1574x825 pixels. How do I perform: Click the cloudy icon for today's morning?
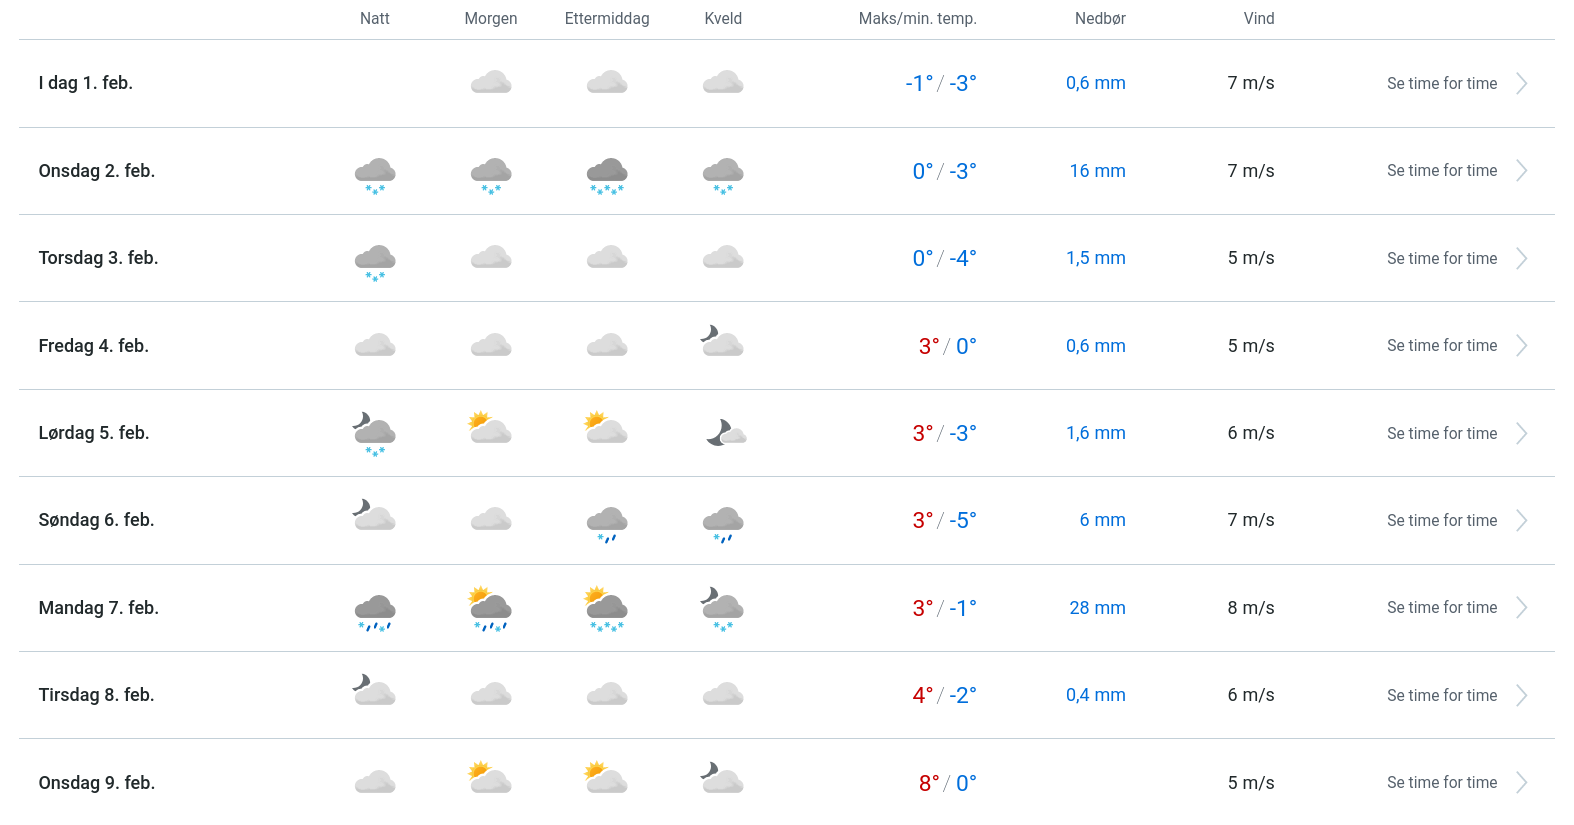coord(491,83)
